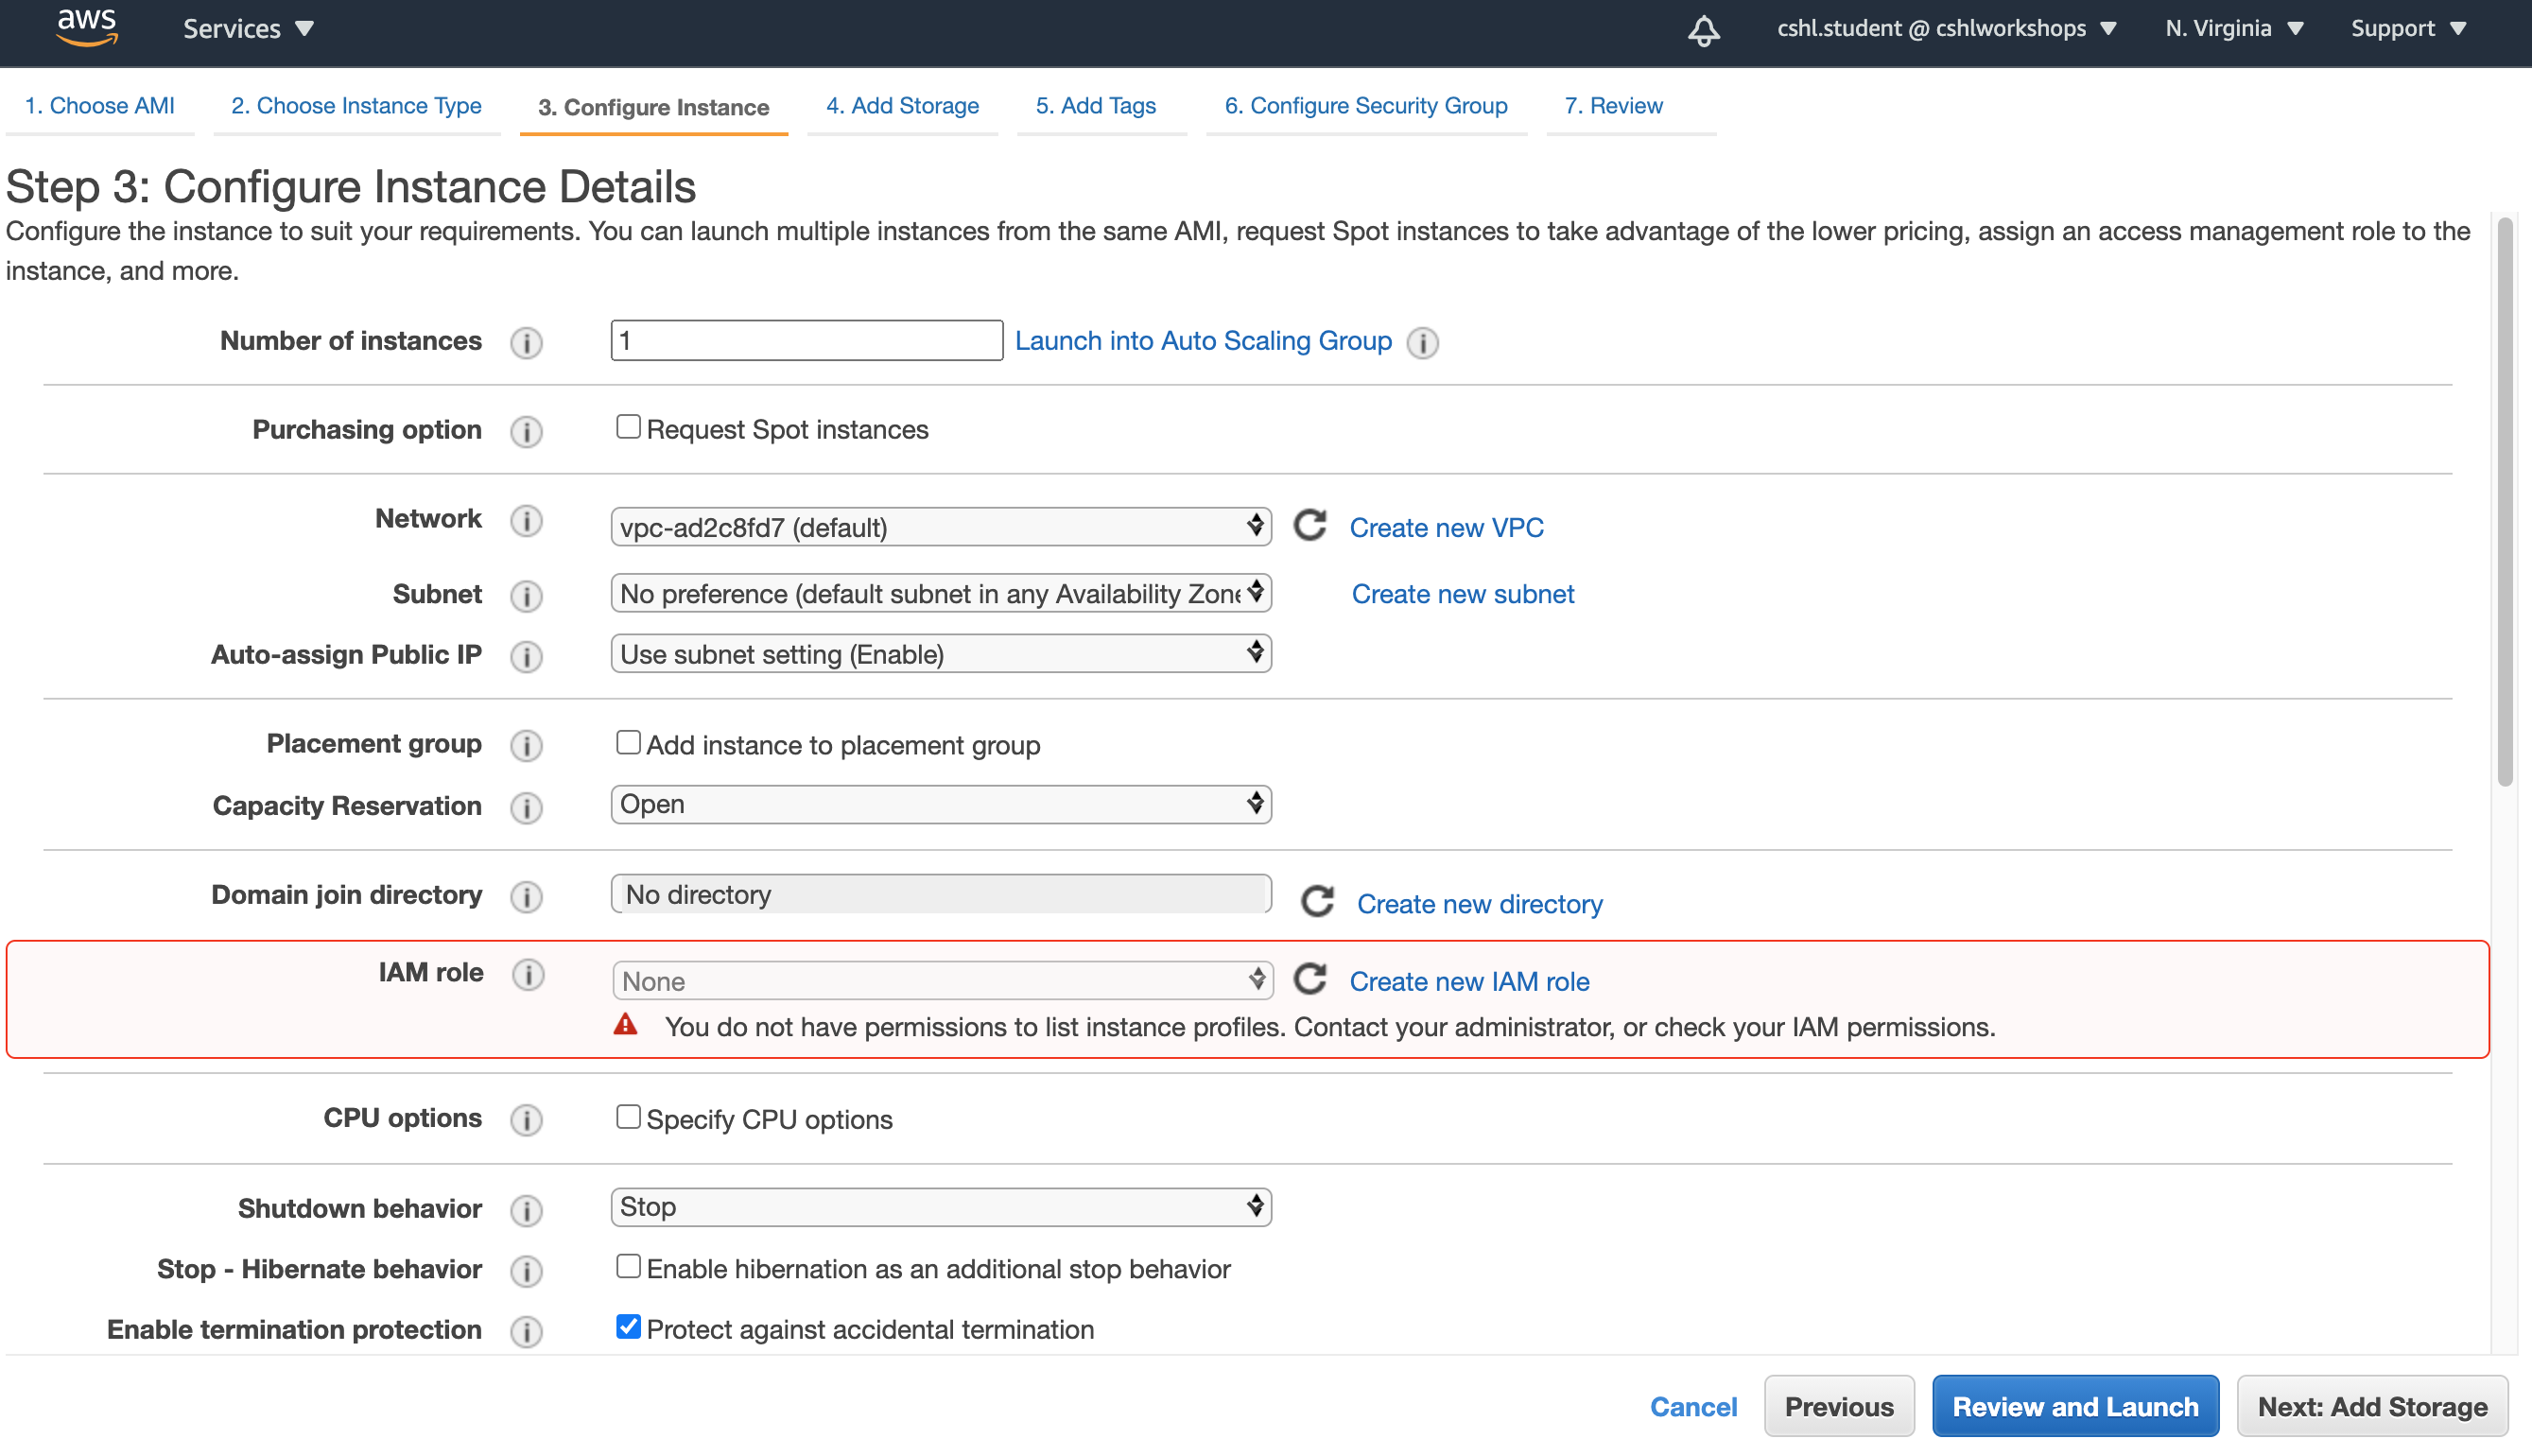Click the info icon next to Number of instances

(x=526, y=342)
